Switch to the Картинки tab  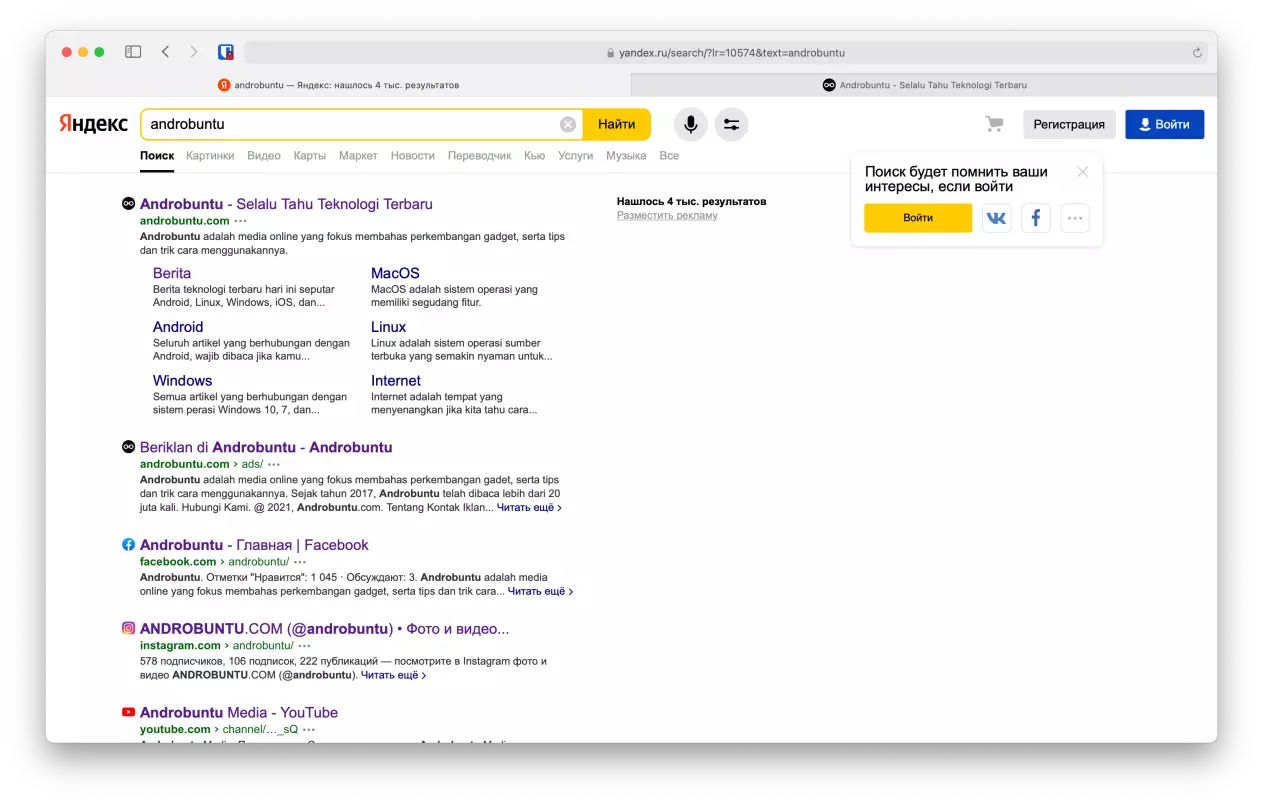pyautogui.click(x=209, y=155)
